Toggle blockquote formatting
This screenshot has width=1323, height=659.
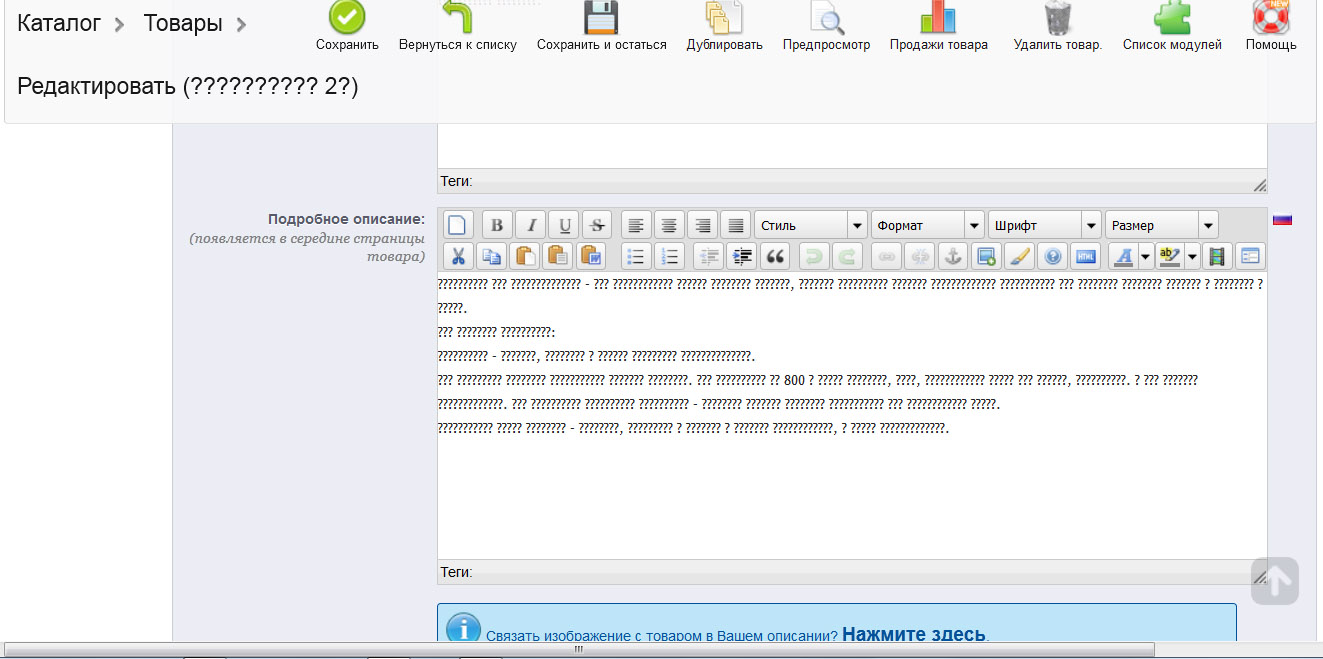(x=774, y=256)
